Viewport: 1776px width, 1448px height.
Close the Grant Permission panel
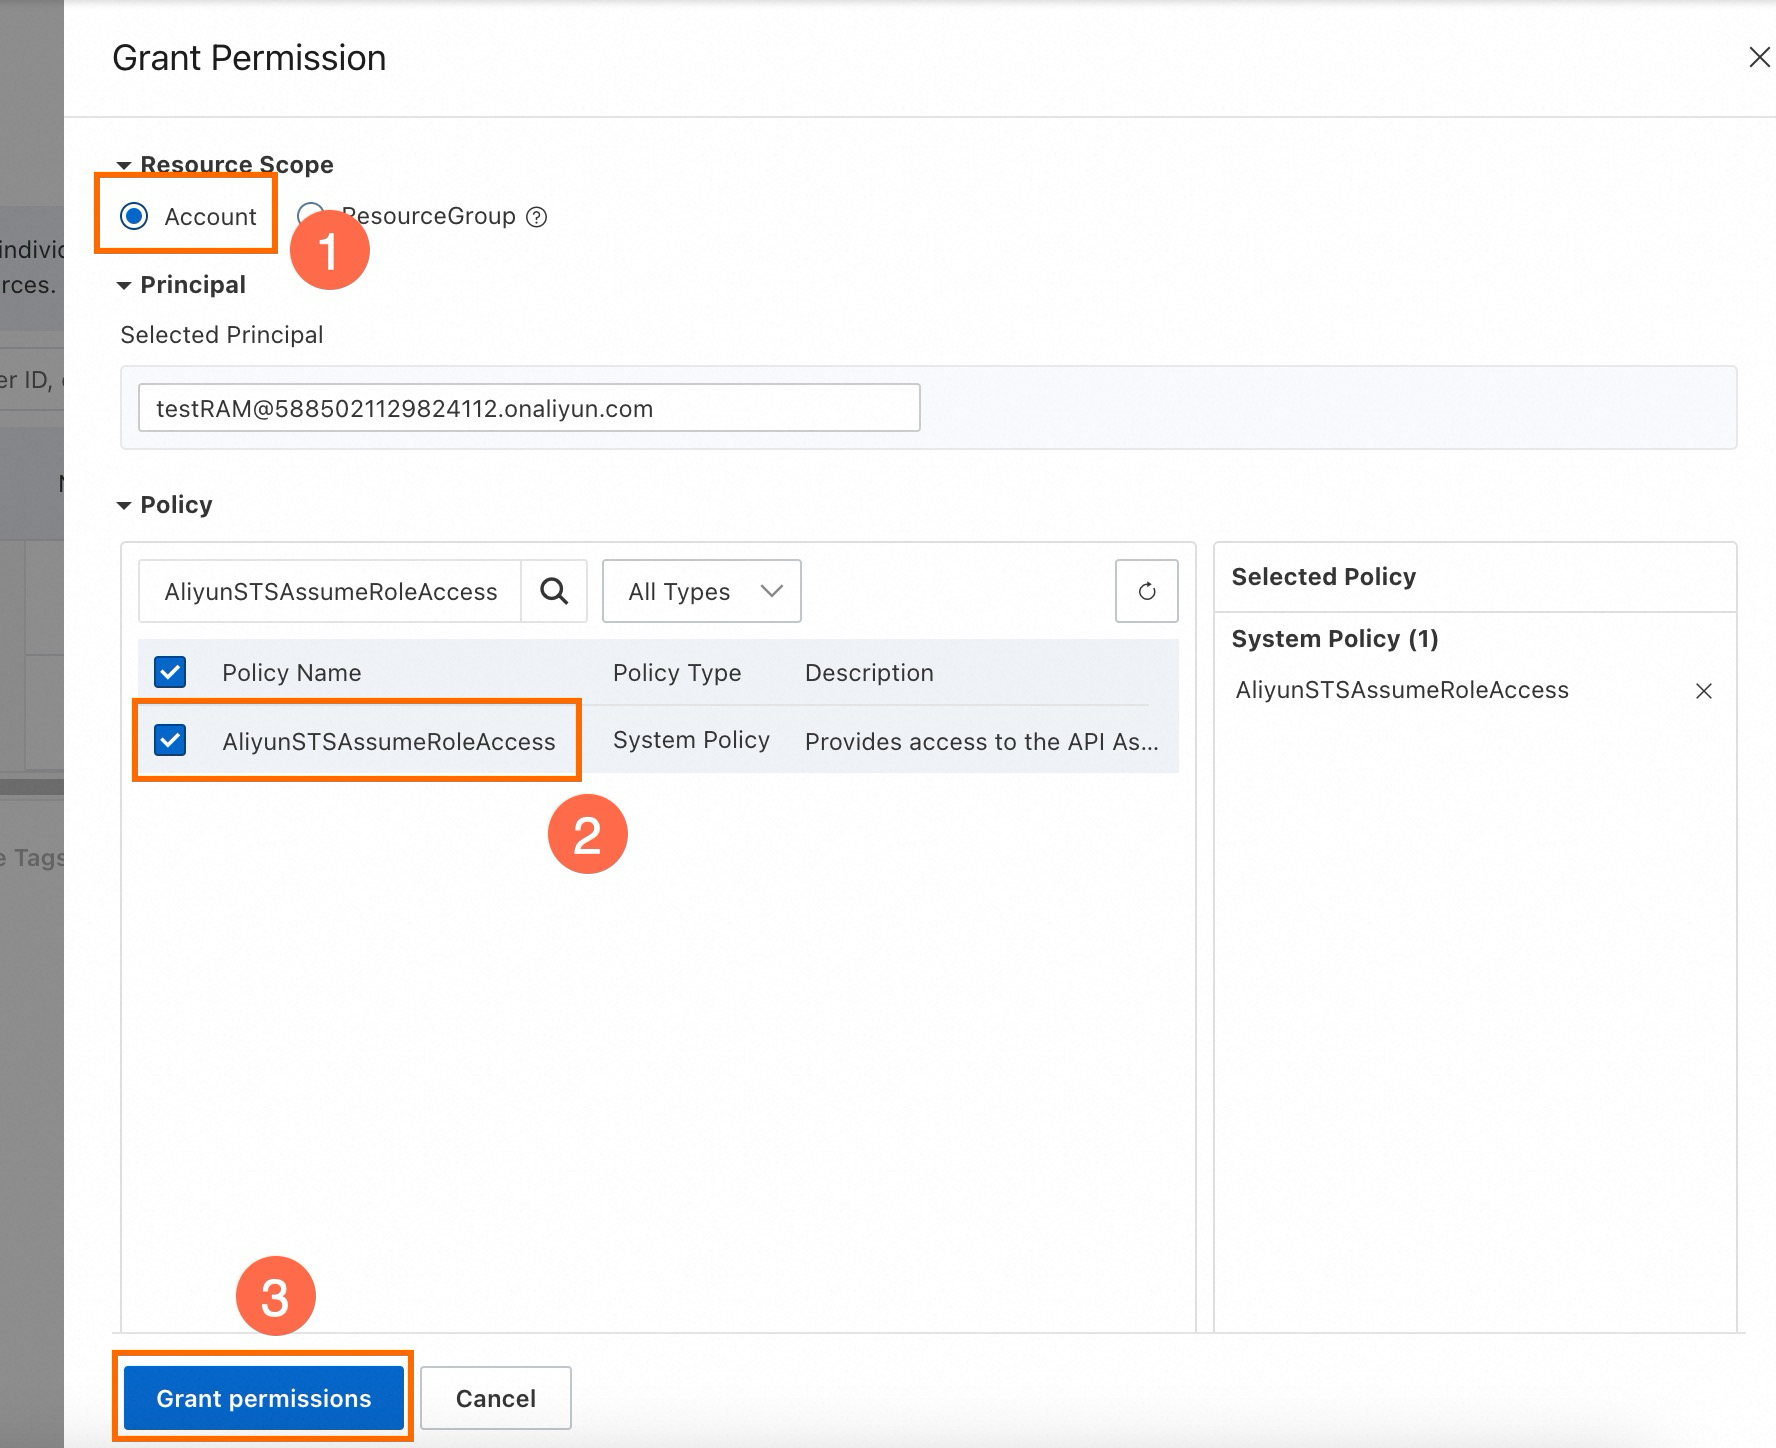(1759, 58)
